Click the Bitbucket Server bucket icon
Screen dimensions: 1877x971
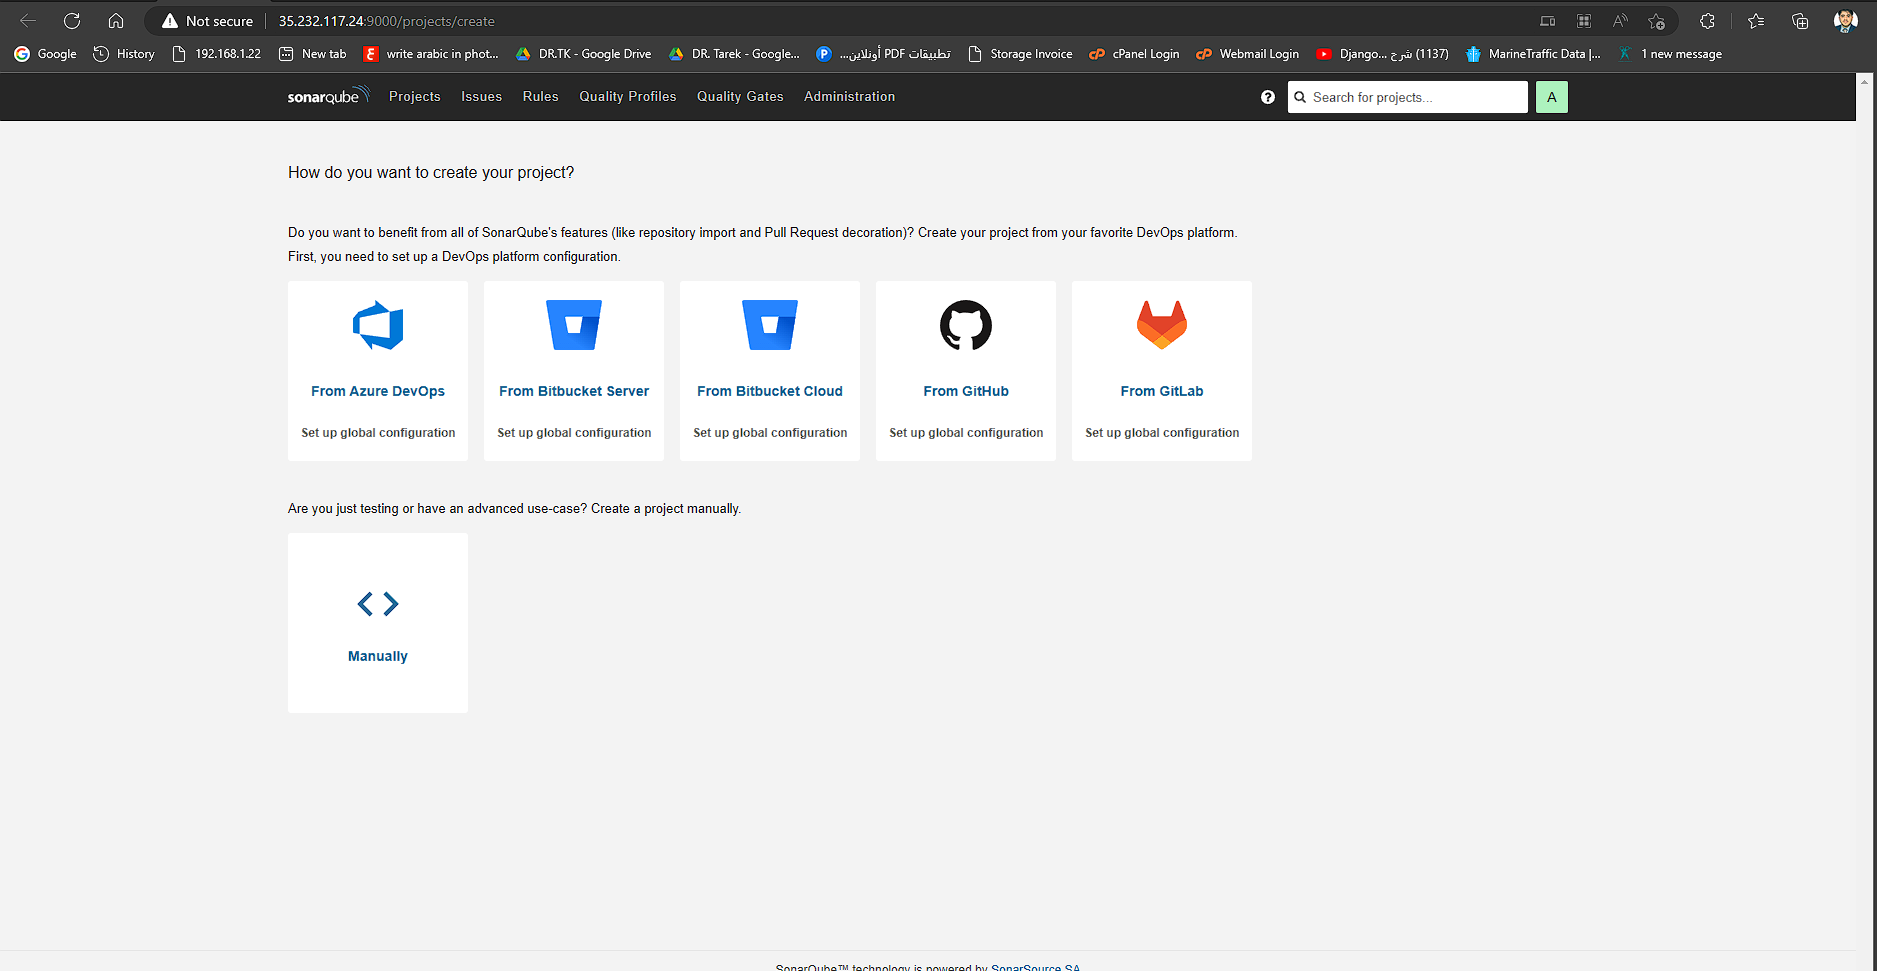pyautogui.click(x=573, y=324)
